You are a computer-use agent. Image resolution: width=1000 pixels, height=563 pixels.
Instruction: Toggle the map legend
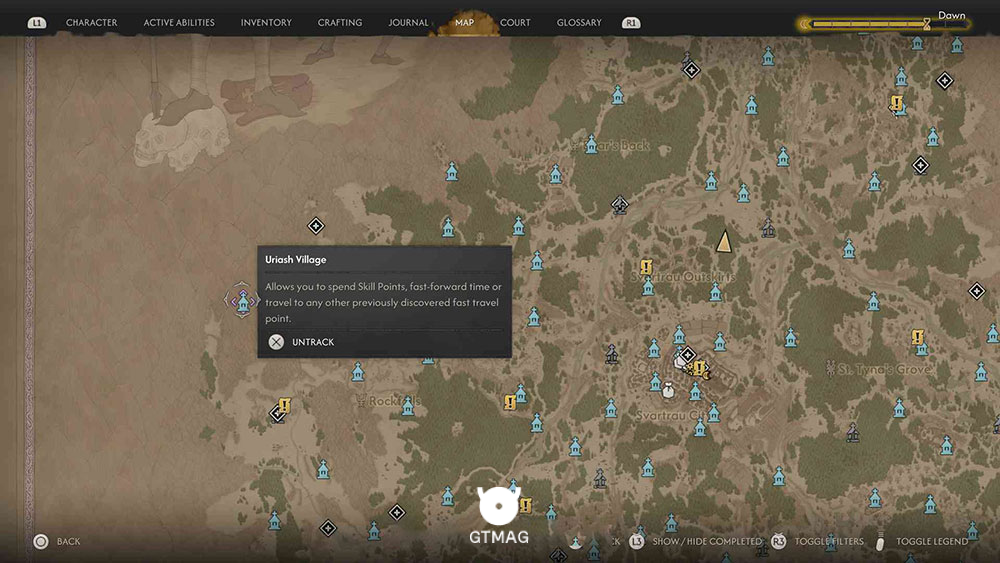coord(922,541)
